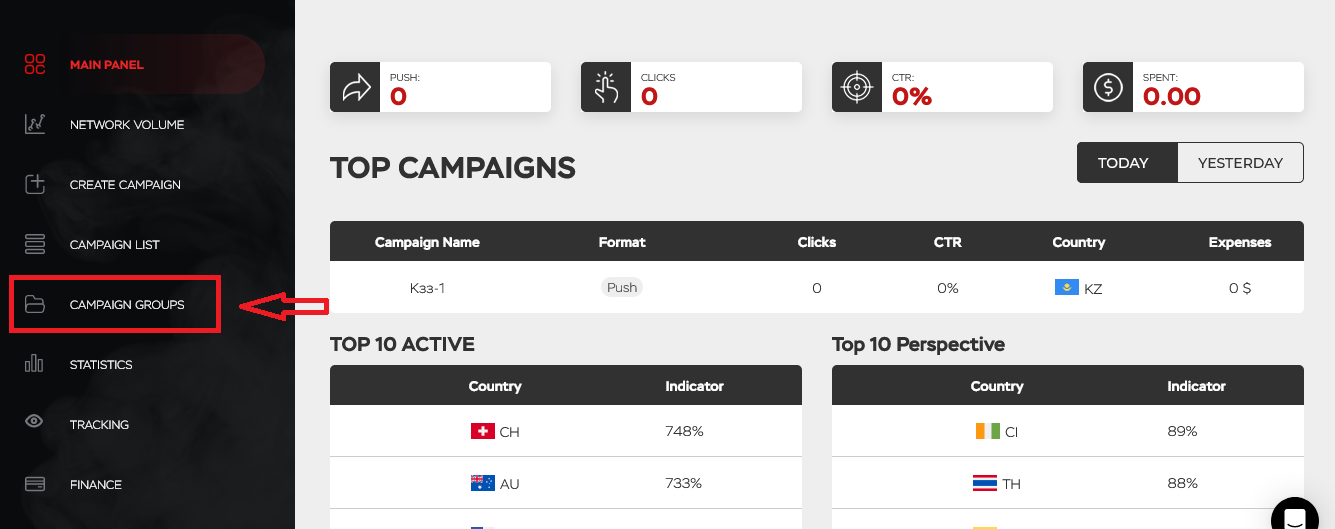Switch to the Yesterday tab
1335x529 pixels.
pyautogui.click(x=1240, y=163)
